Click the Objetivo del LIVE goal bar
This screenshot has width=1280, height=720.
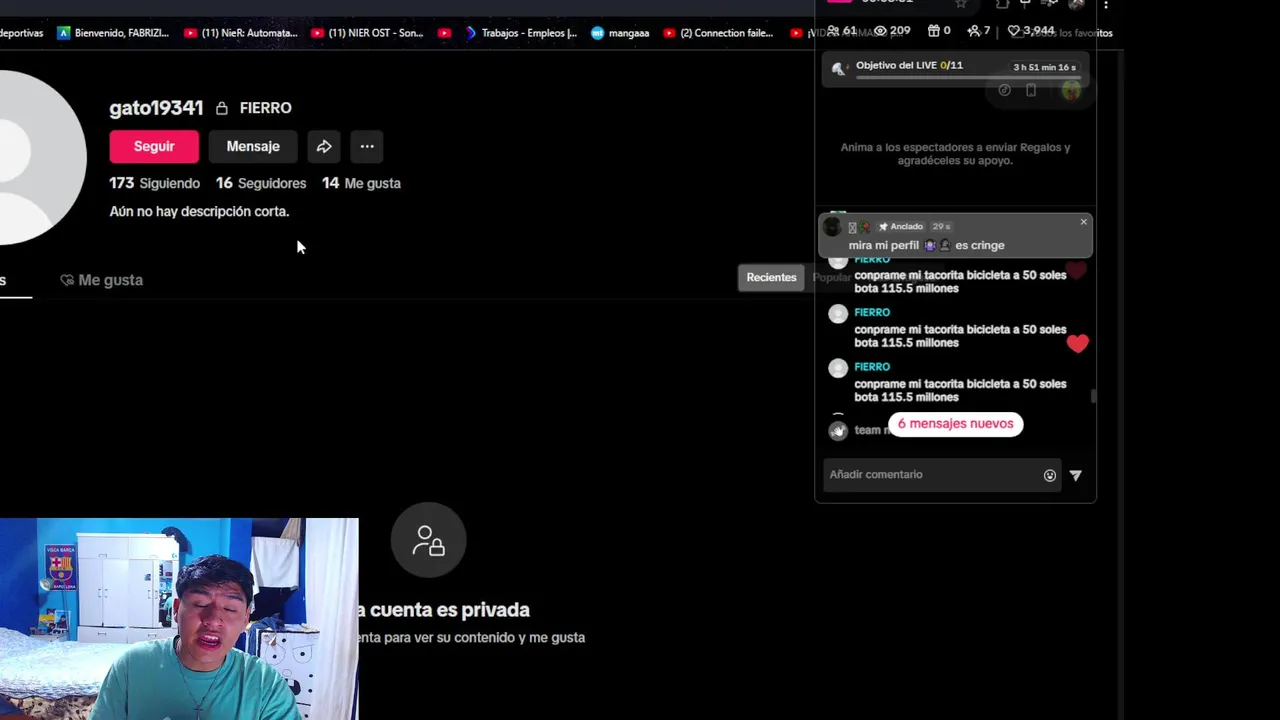955,67
